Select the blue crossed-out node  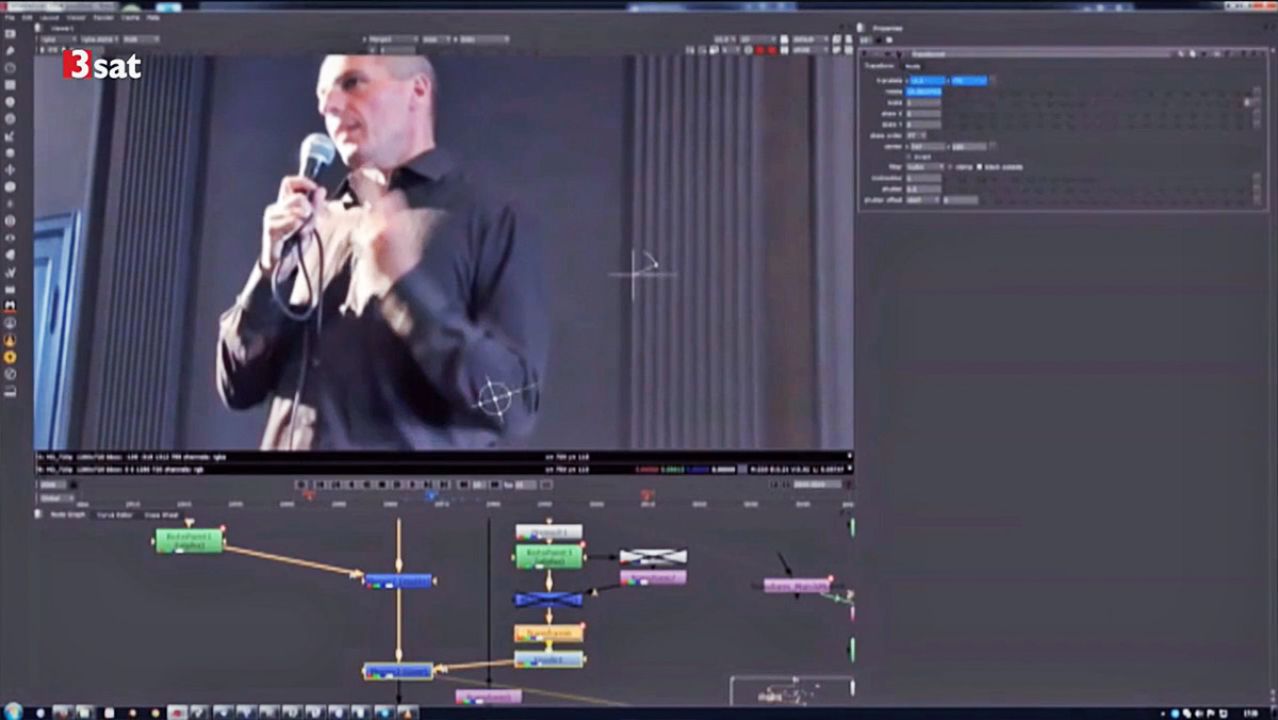pos(548,599)
